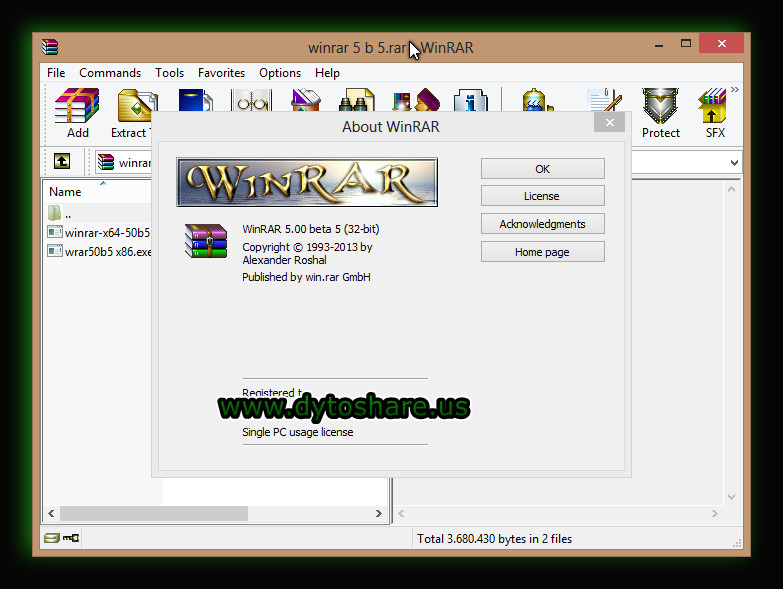This screenshot has width=783, height=589.
Task: Open the Options menu
Action: click(280, 73)
